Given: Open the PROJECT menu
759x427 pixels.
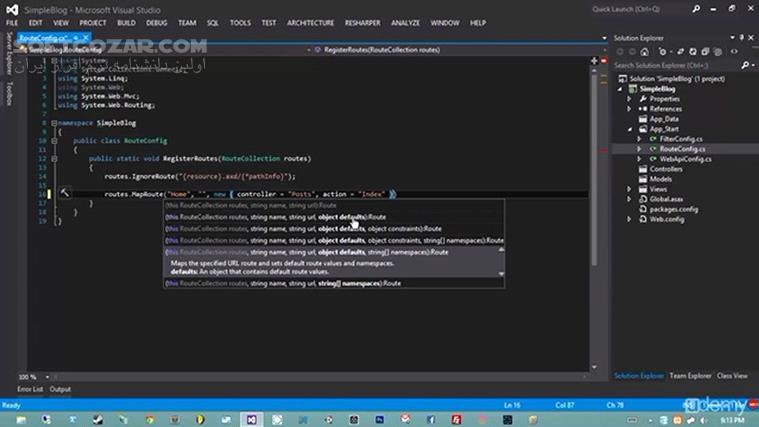Looking at the screenshot, I should tap(92, 23).
